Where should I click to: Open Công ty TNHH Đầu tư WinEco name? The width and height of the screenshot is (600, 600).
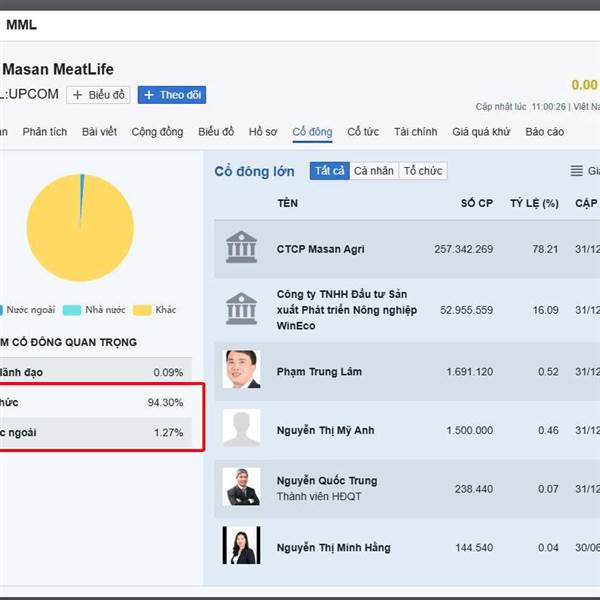tap(347, 310)
